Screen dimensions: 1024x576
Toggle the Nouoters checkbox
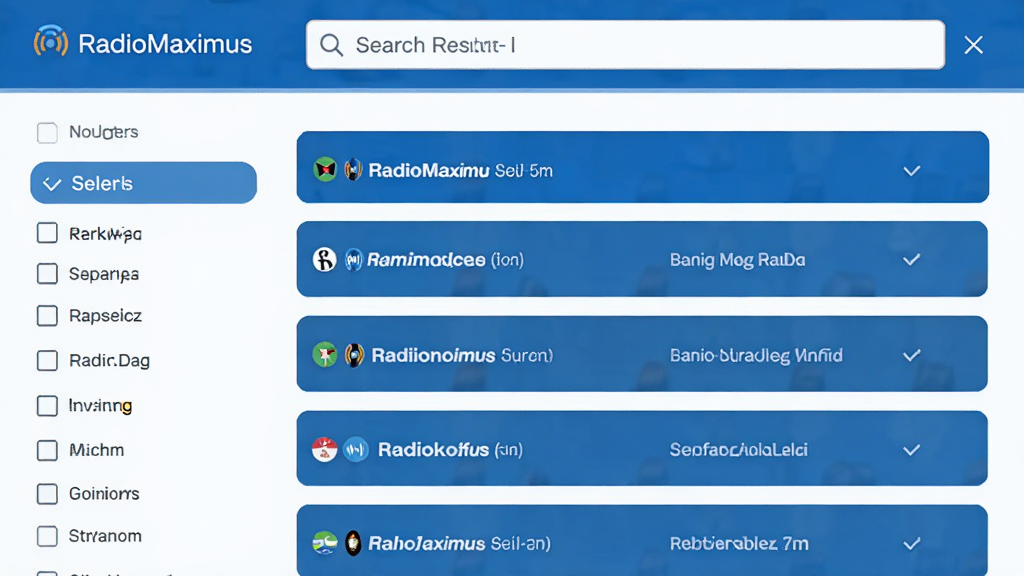point(47,133)
